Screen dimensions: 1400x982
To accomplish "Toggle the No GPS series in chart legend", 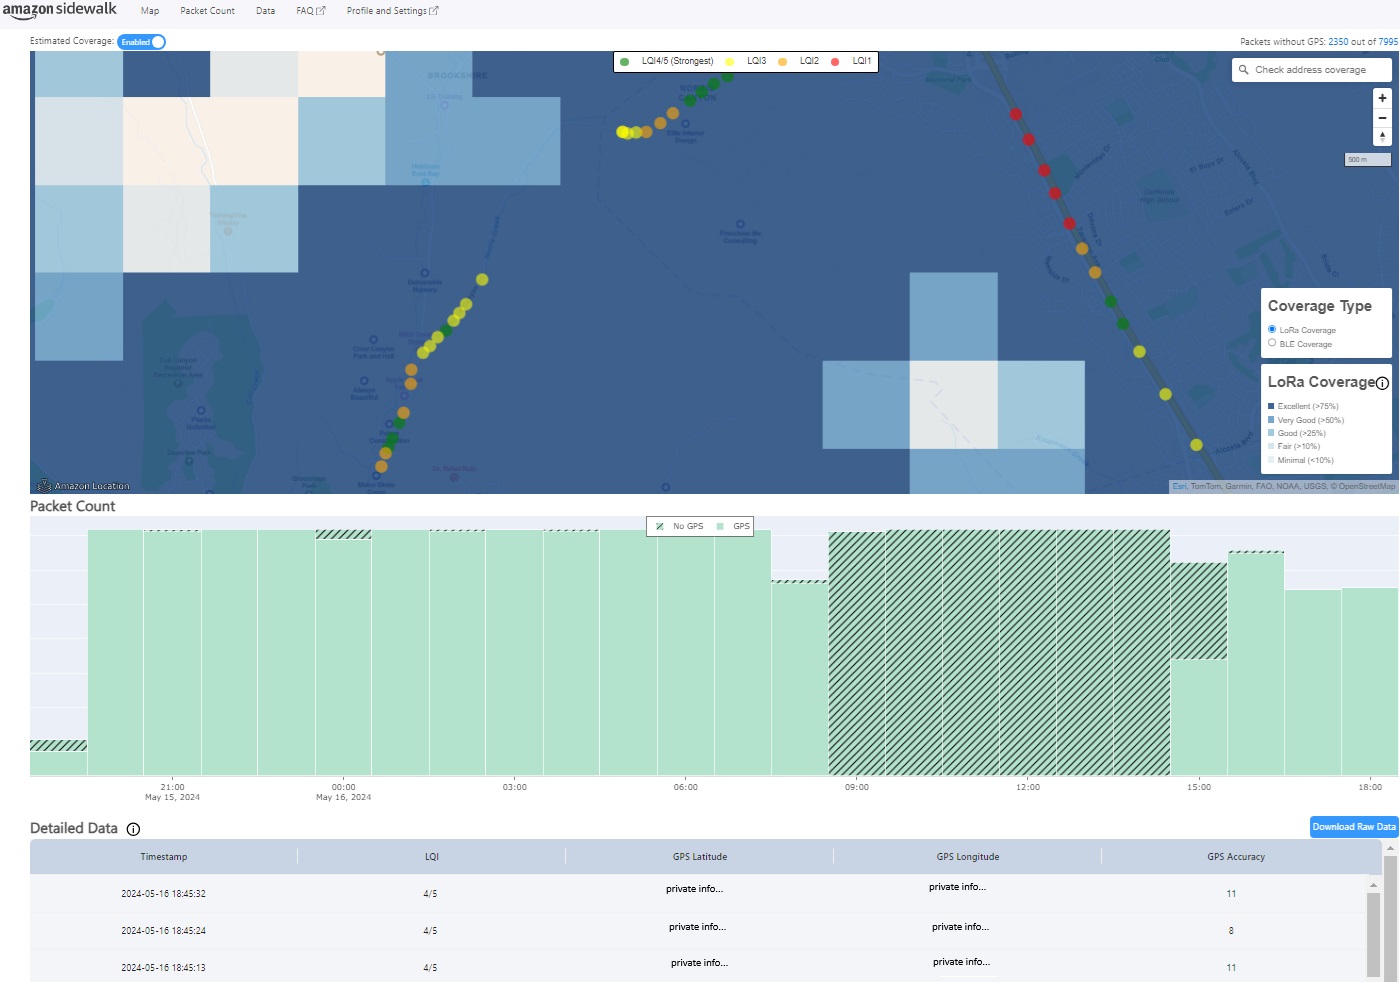I will pos(680,526).
